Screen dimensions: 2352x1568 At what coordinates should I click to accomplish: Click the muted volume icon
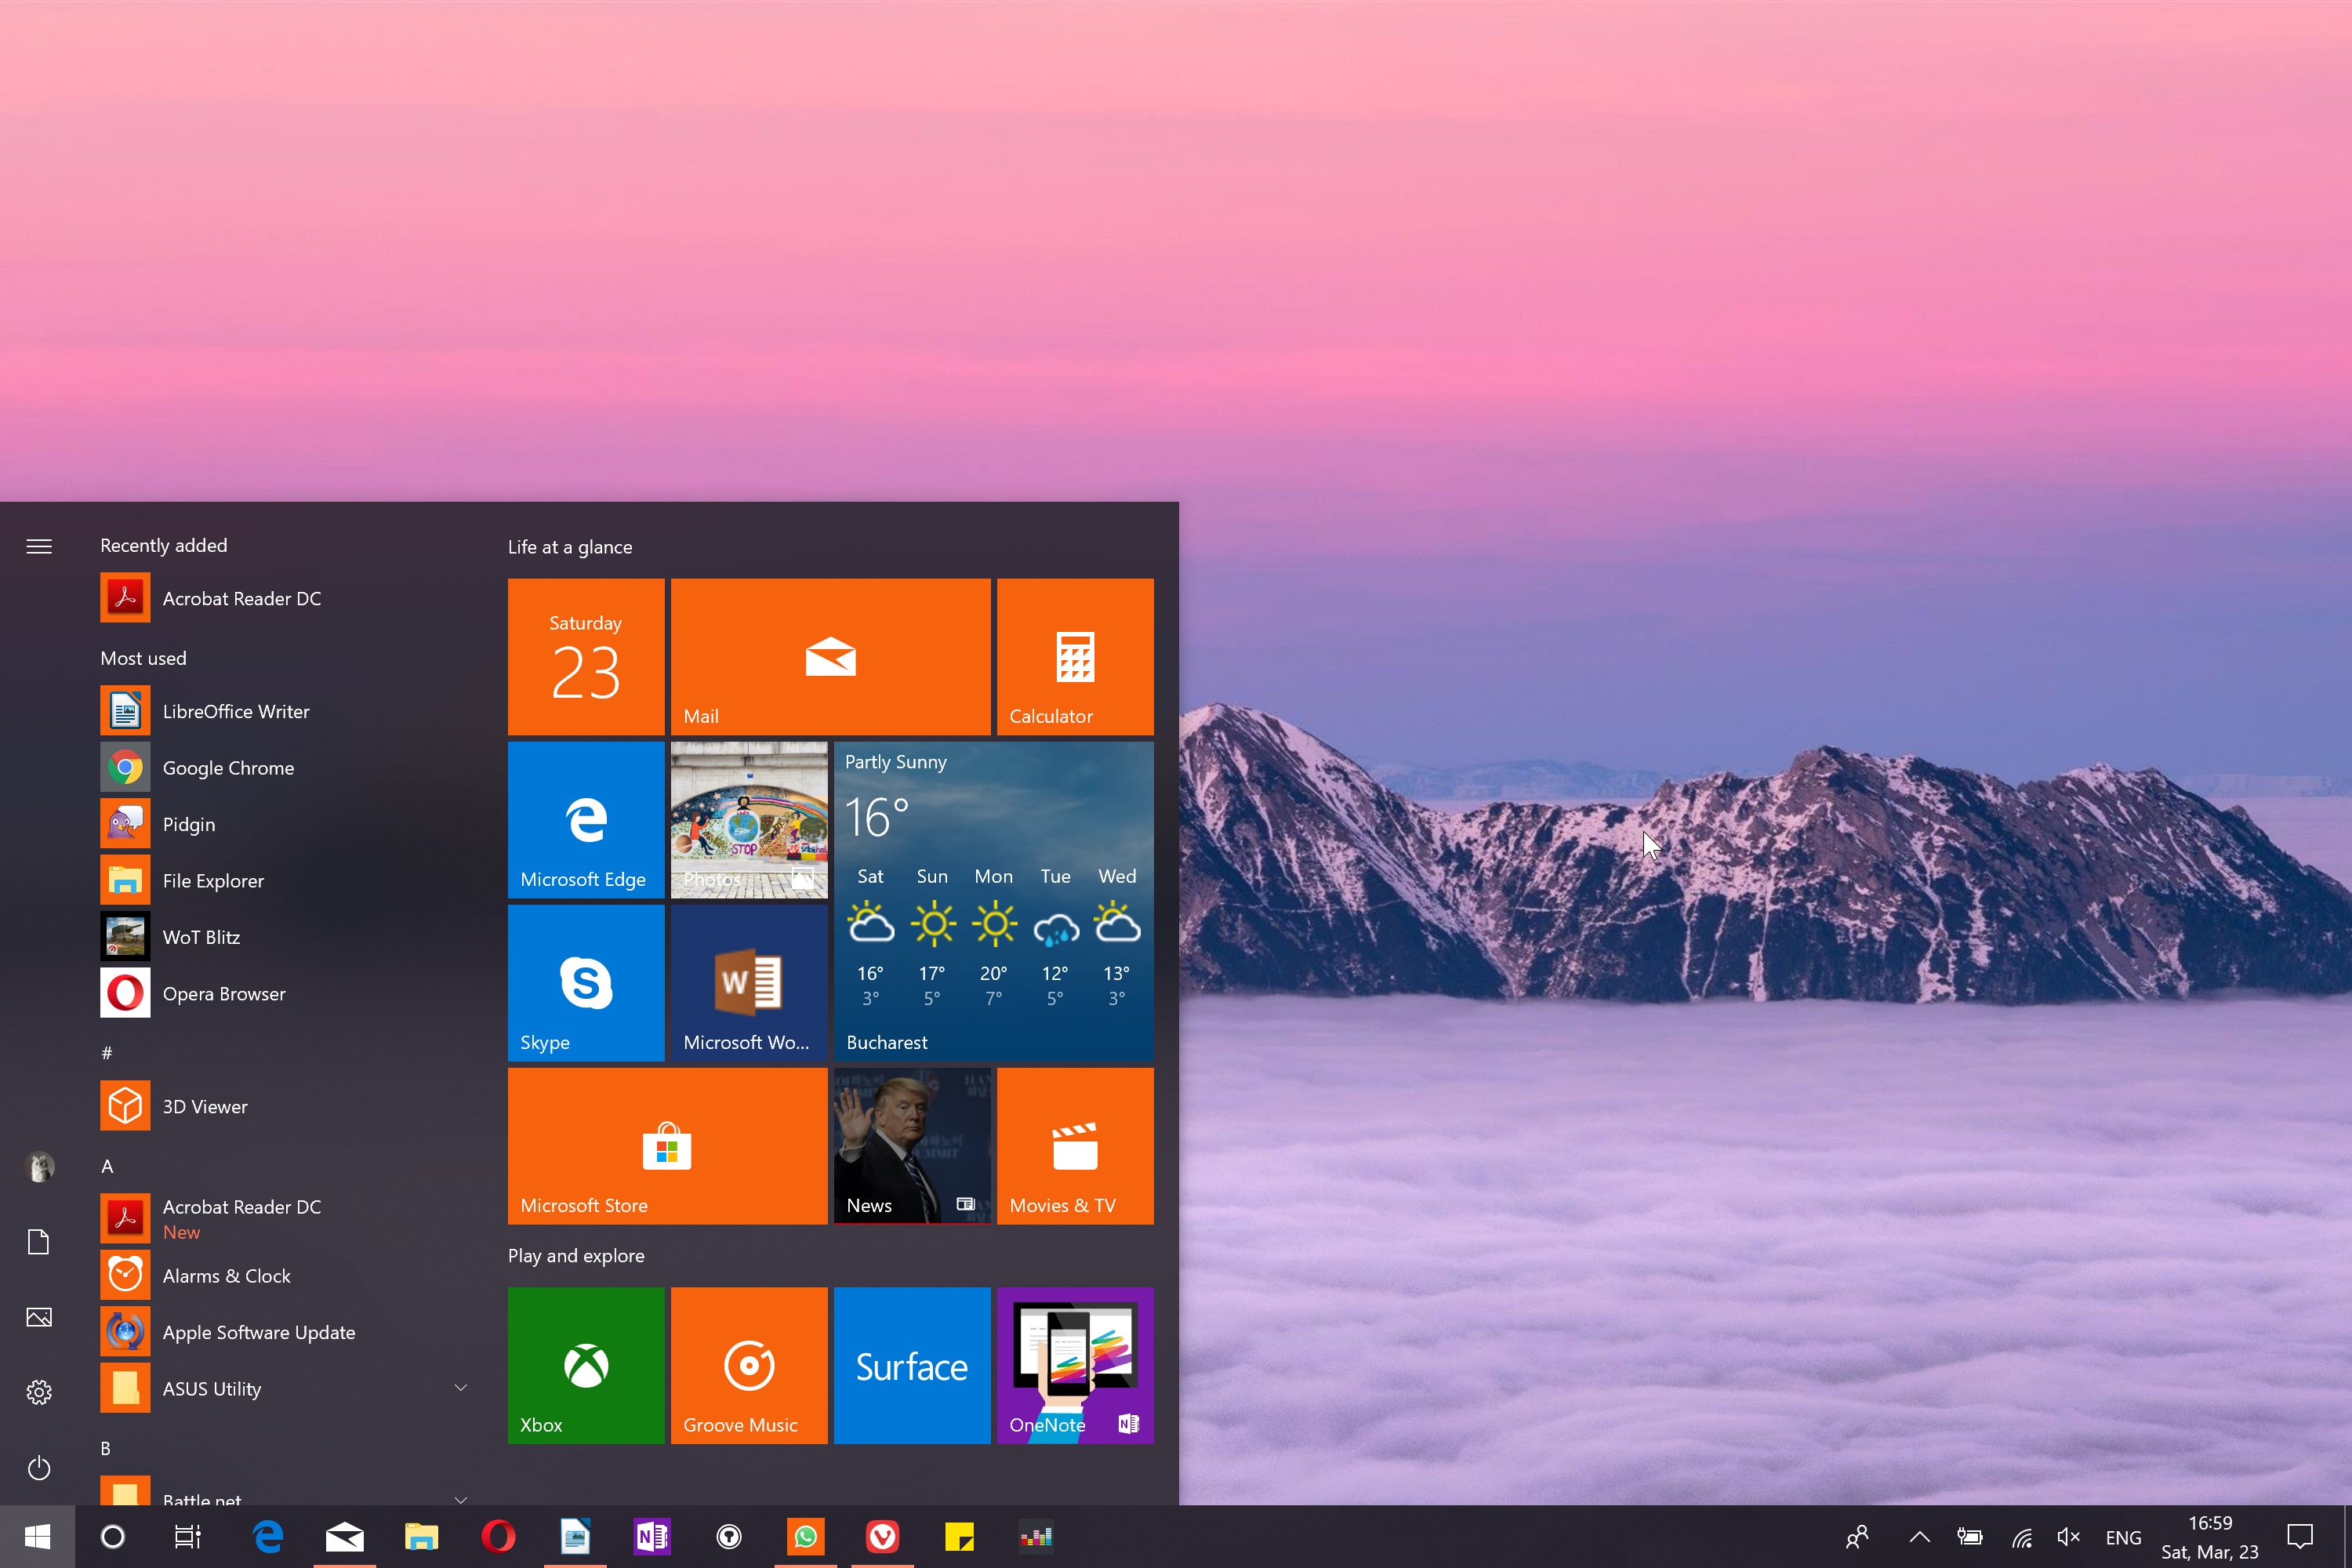pyautogui.click(x=2069, y=1537)
